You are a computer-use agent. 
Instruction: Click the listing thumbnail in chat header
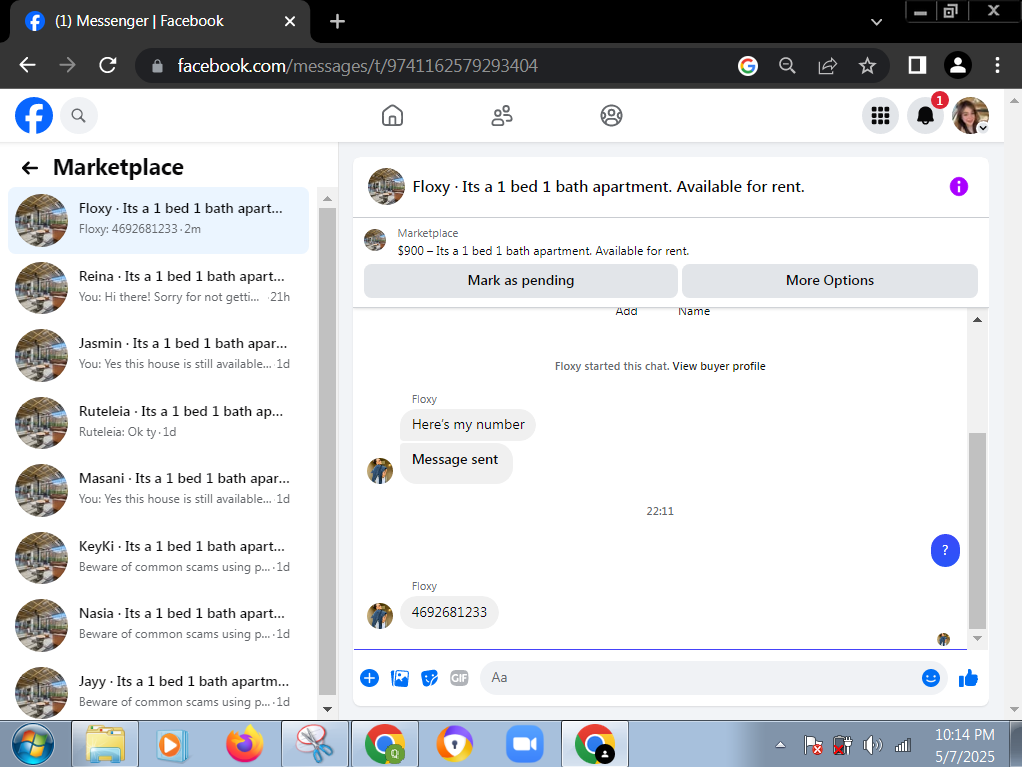387,186
